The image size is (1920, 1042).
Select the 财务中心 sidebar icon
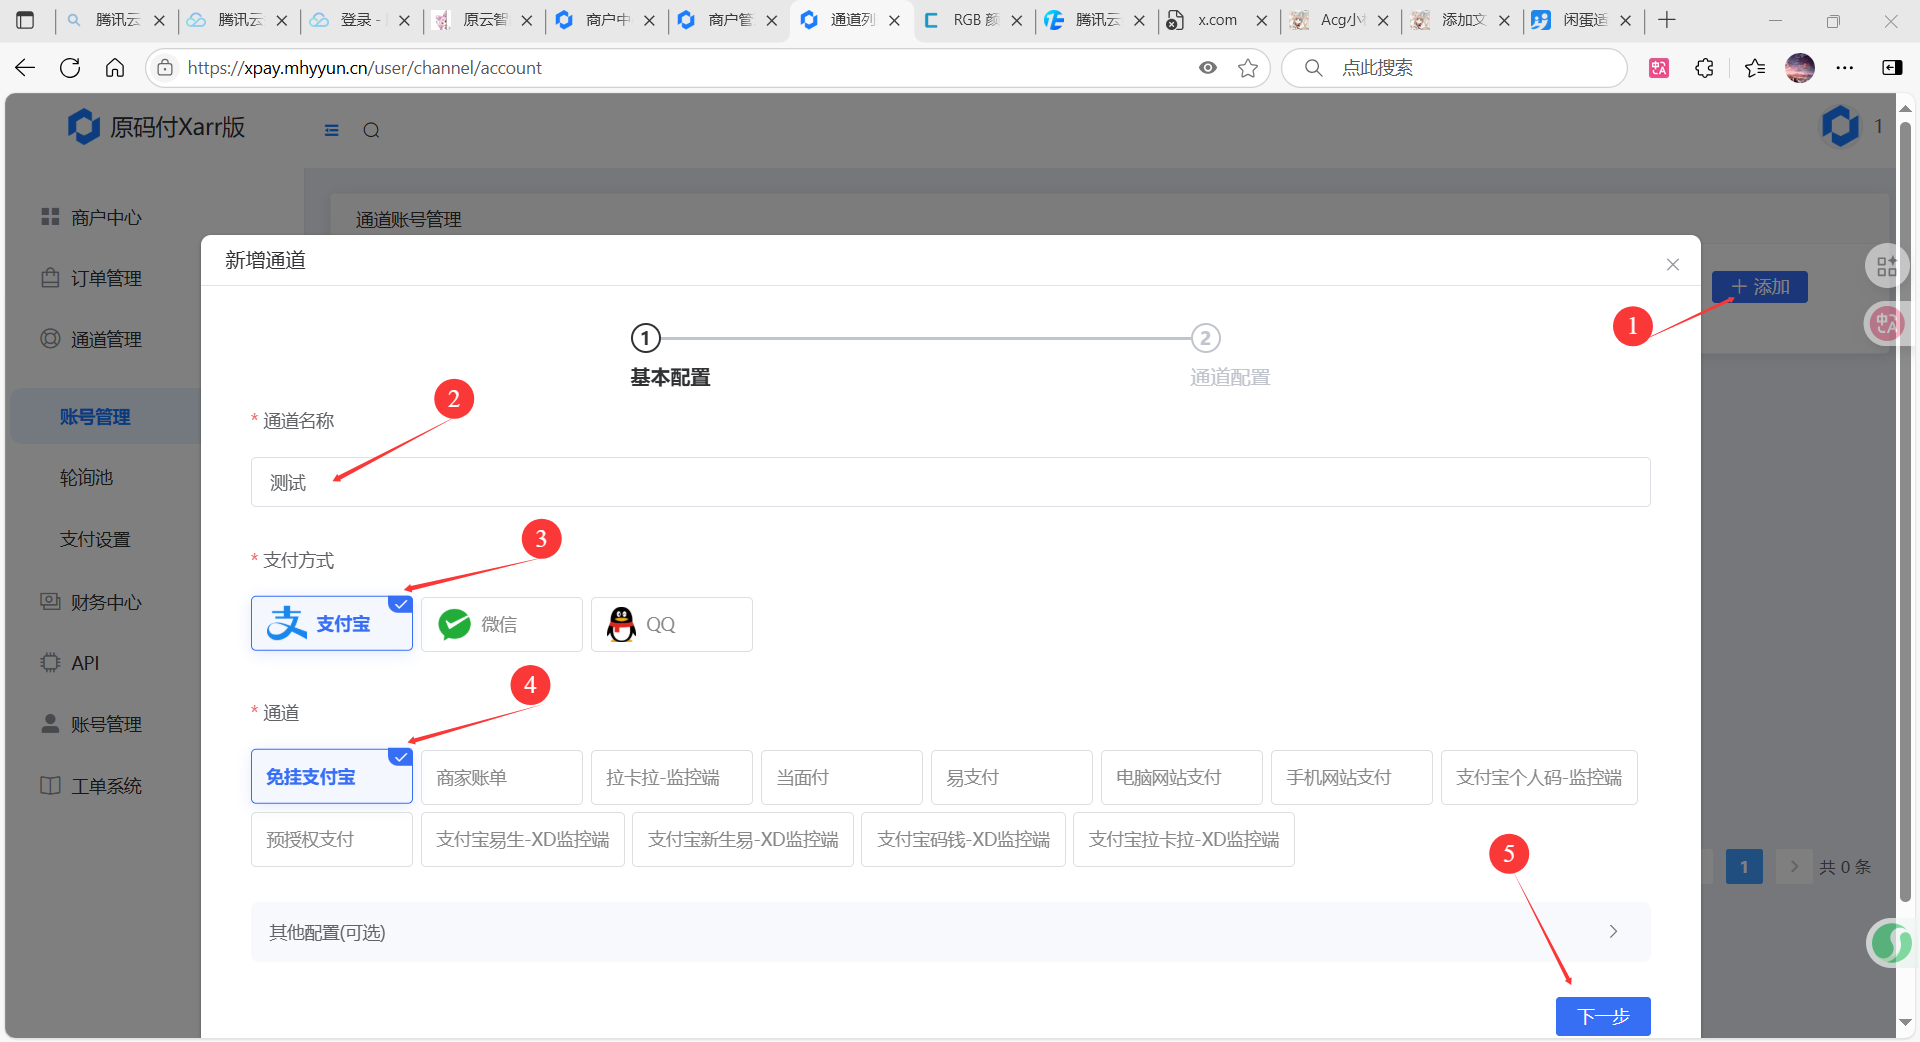50,602
